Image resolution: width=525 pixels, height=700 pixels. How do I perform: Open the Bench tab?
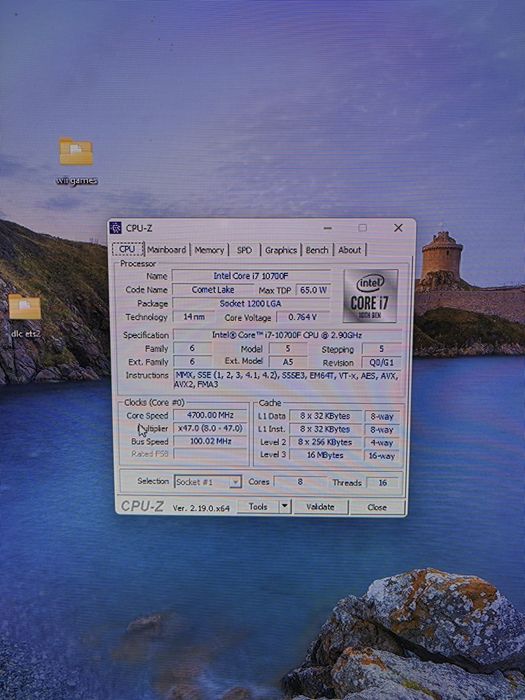tap(317, 250)
